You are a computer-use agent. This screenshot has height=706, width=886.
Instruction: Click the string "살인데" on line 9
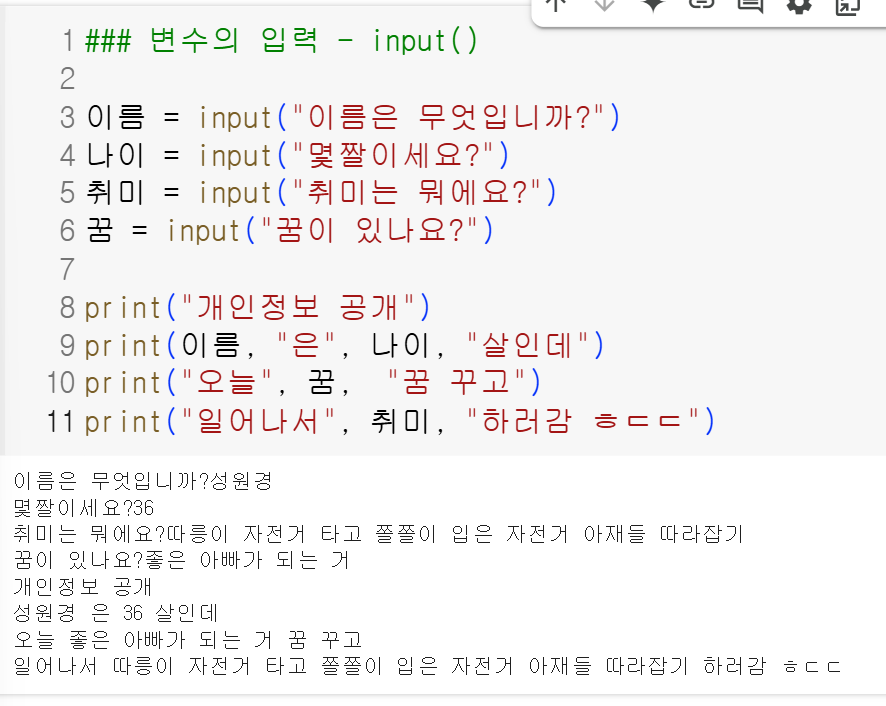click(x=528, y=345)
